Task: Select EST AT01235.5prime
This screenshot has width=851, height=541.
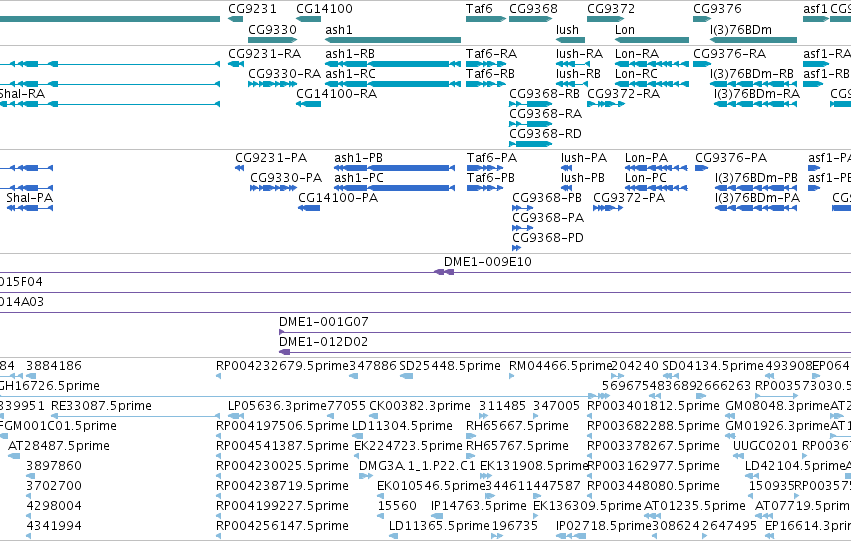Action: pos(694,506)
